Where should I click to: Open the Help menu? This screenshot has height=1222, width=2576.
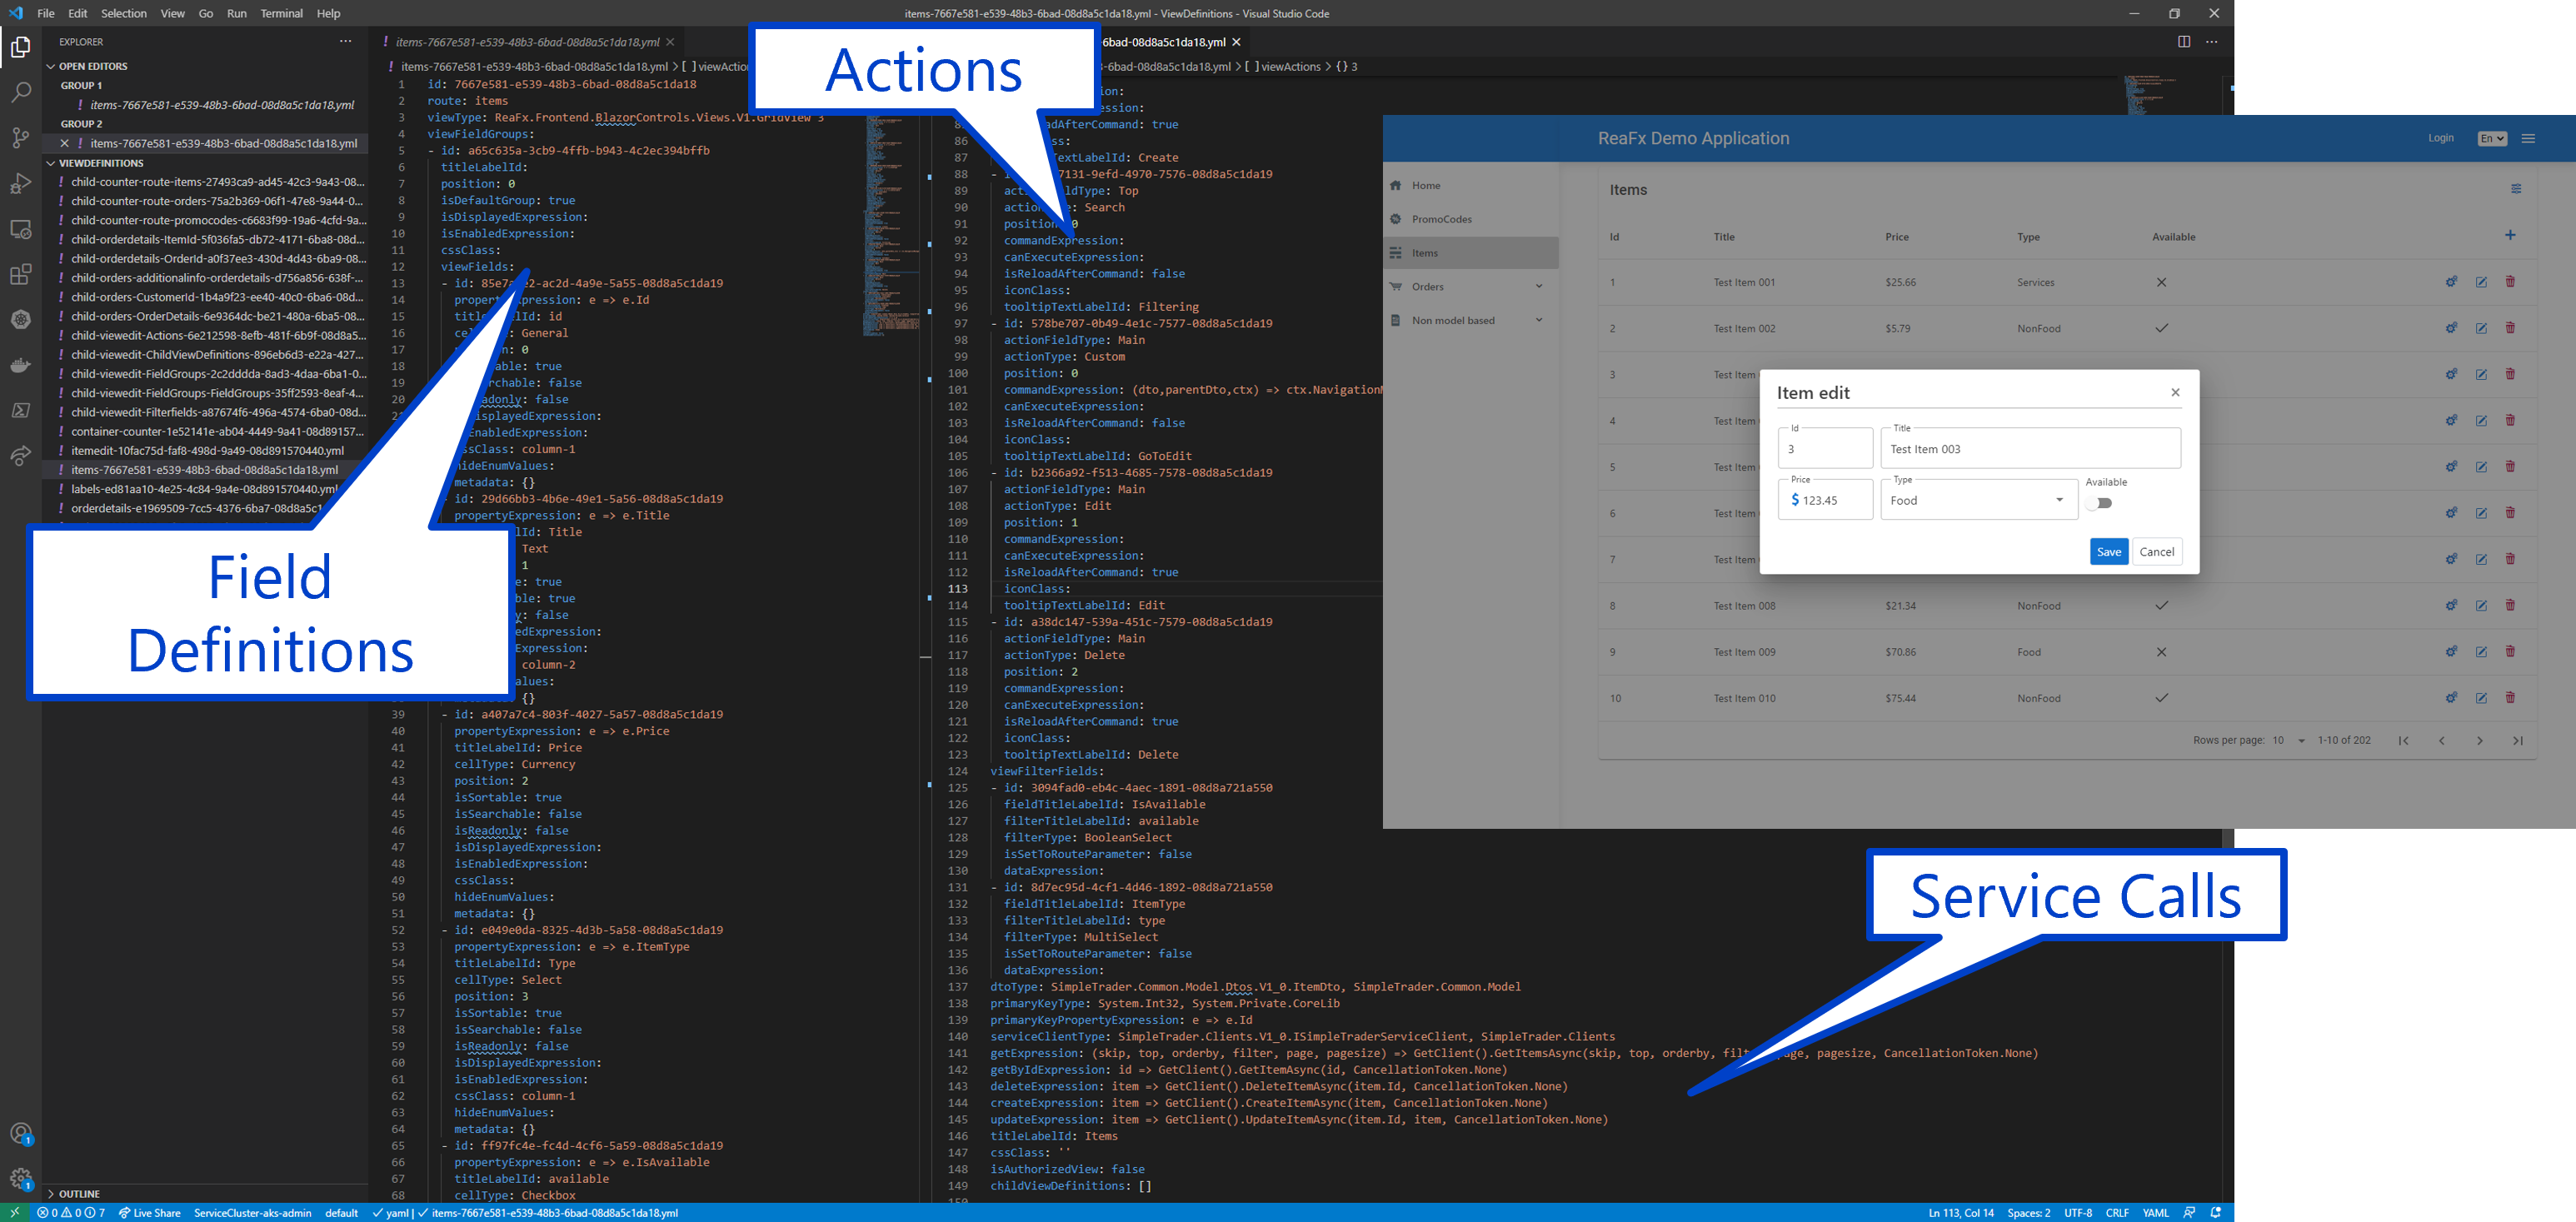(328, 13)
